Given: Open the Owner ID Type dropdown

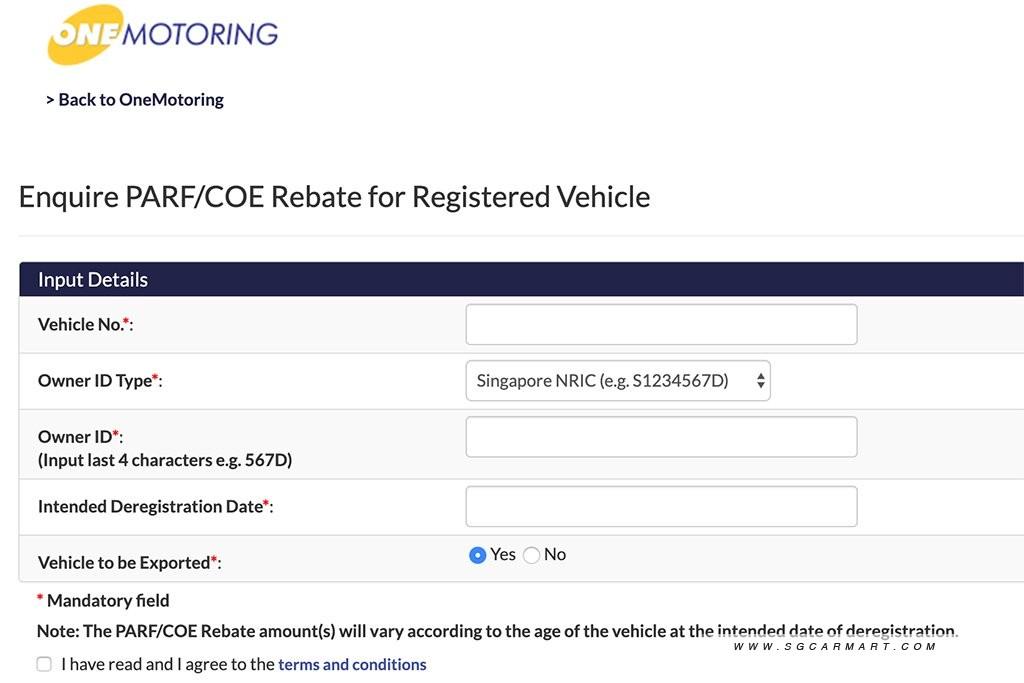Looking at the screenshot, I should click(617, 381).
